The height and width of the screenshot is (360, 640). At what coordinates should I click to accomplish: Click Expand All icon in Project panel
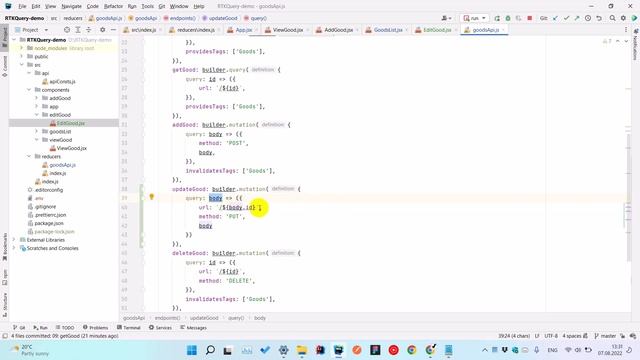pos(78,30)
